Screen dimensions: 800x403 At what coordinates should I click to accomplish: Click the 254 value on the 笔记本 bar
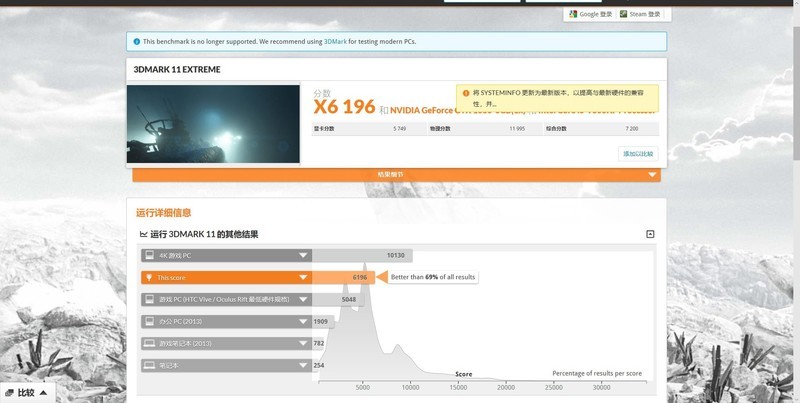[319, 365]
